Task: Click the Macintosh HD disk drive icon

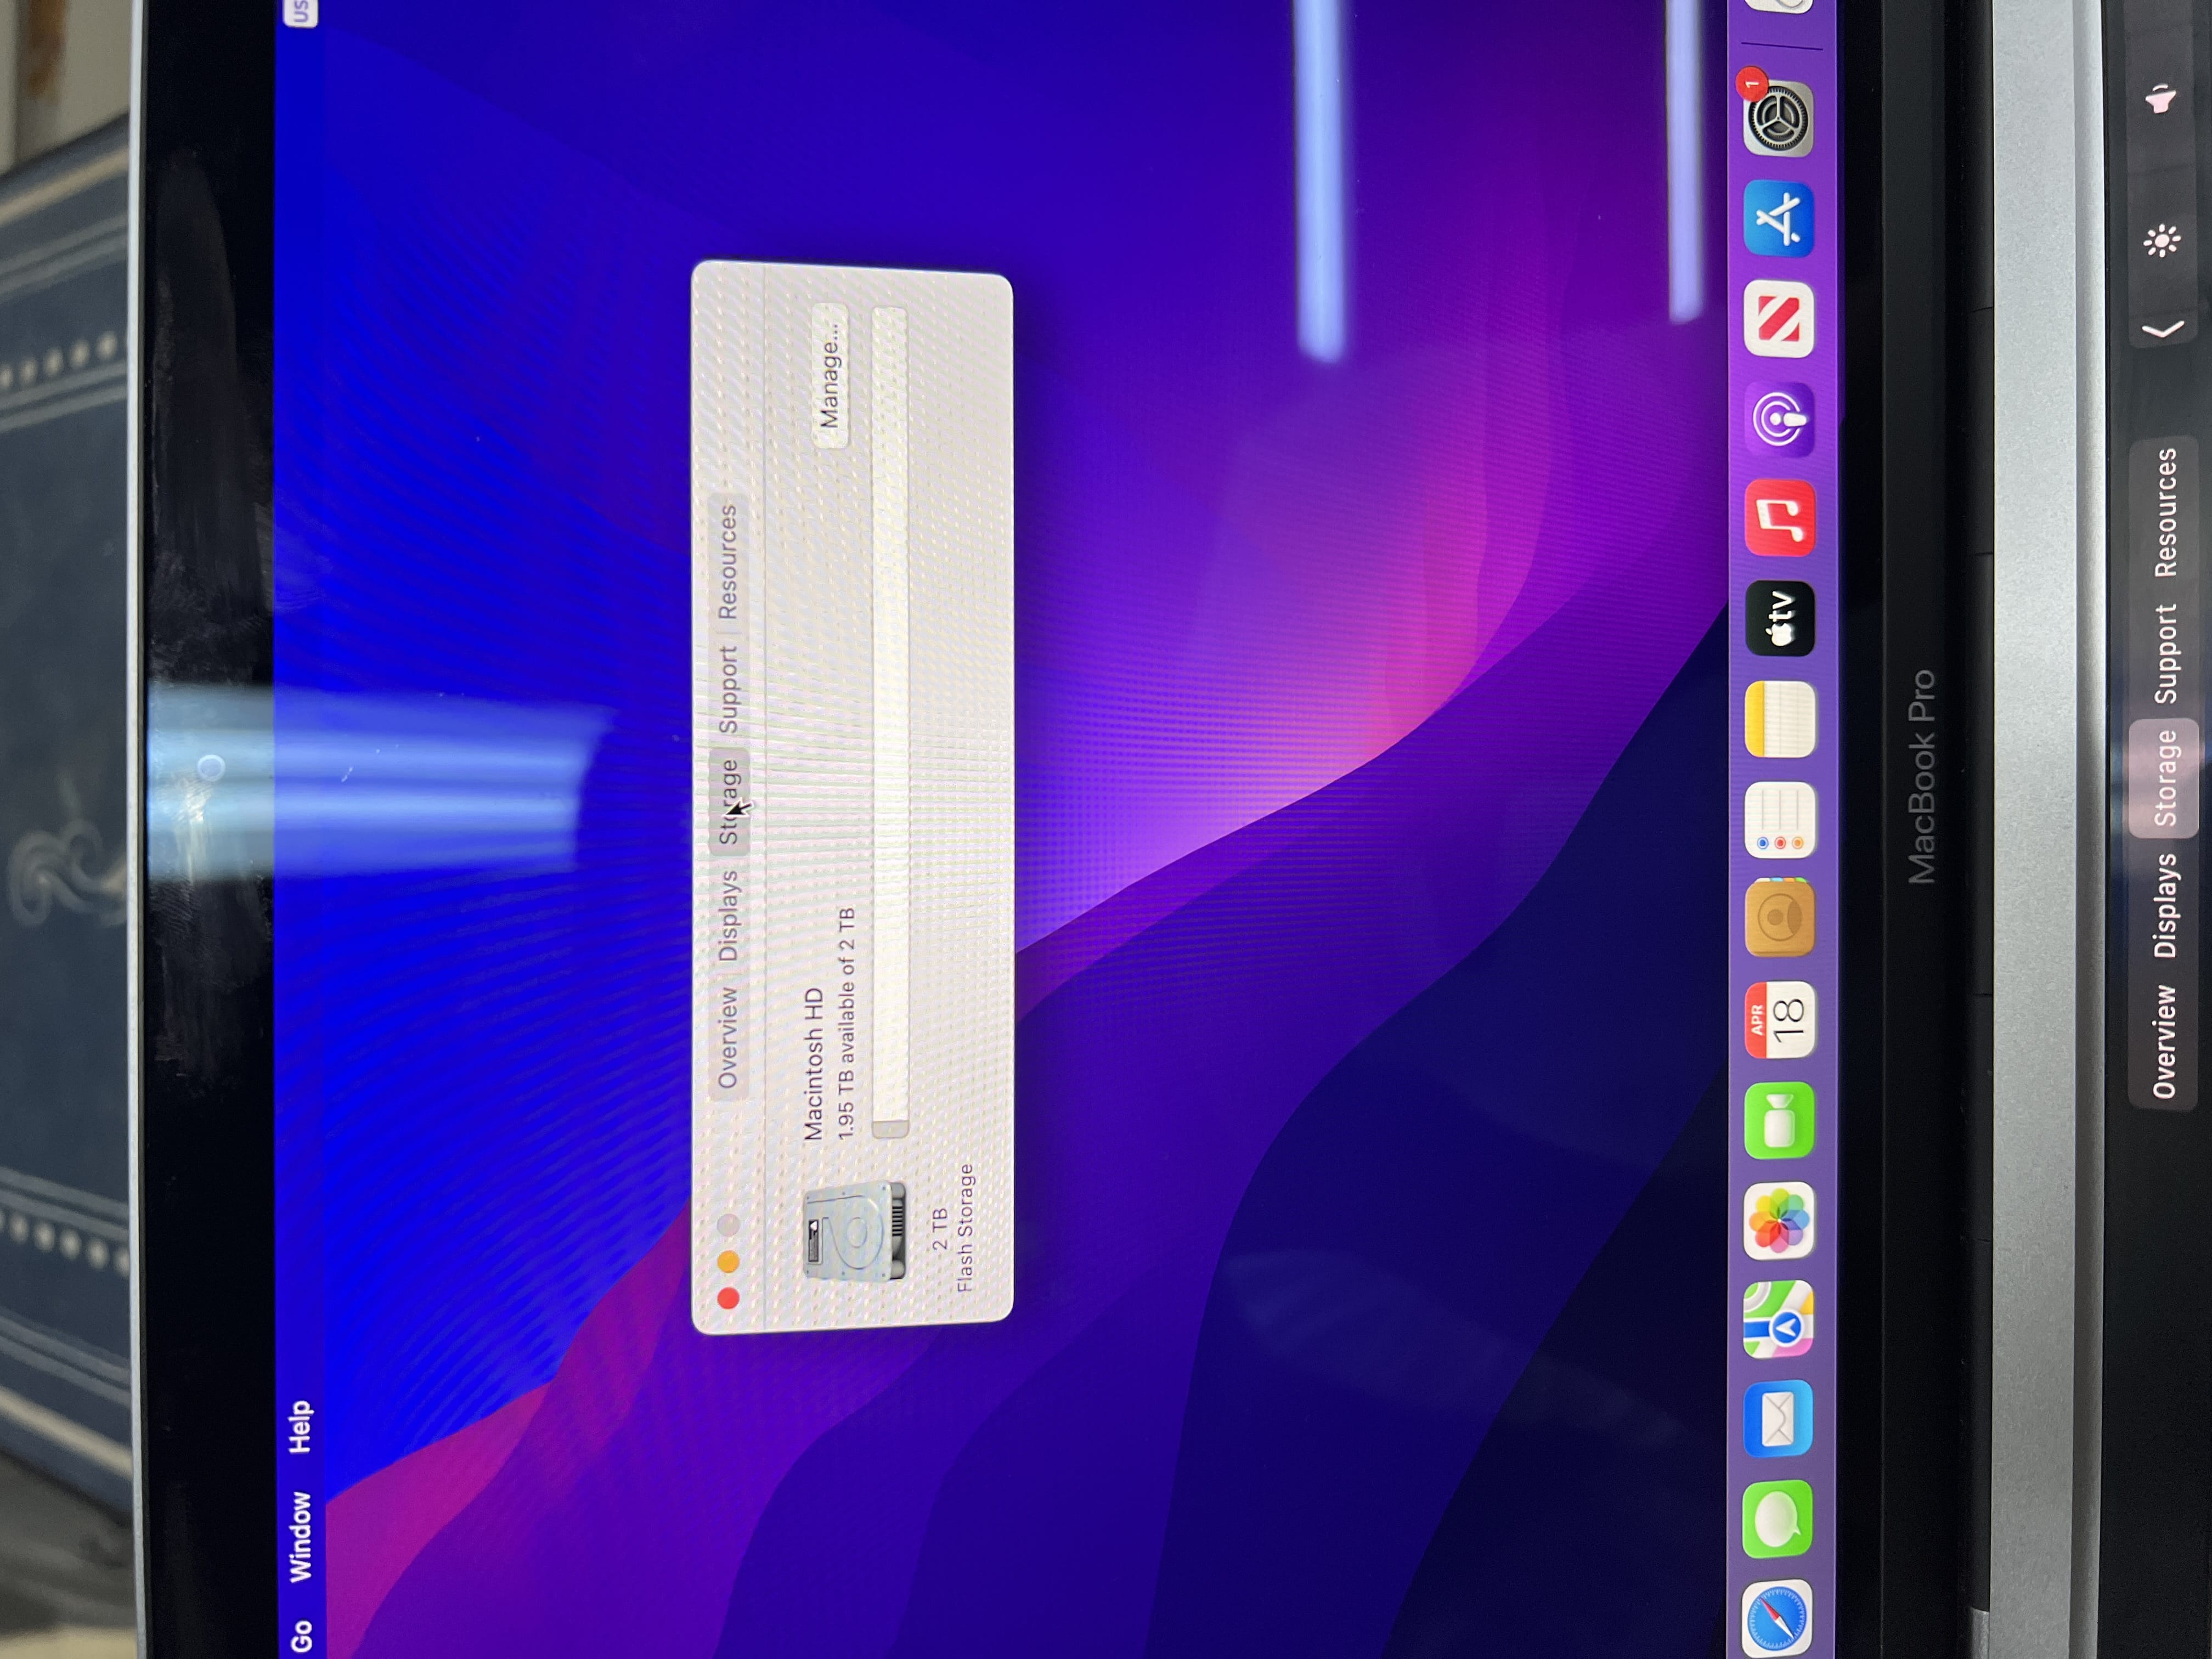Action: (x=855, y=1231)
